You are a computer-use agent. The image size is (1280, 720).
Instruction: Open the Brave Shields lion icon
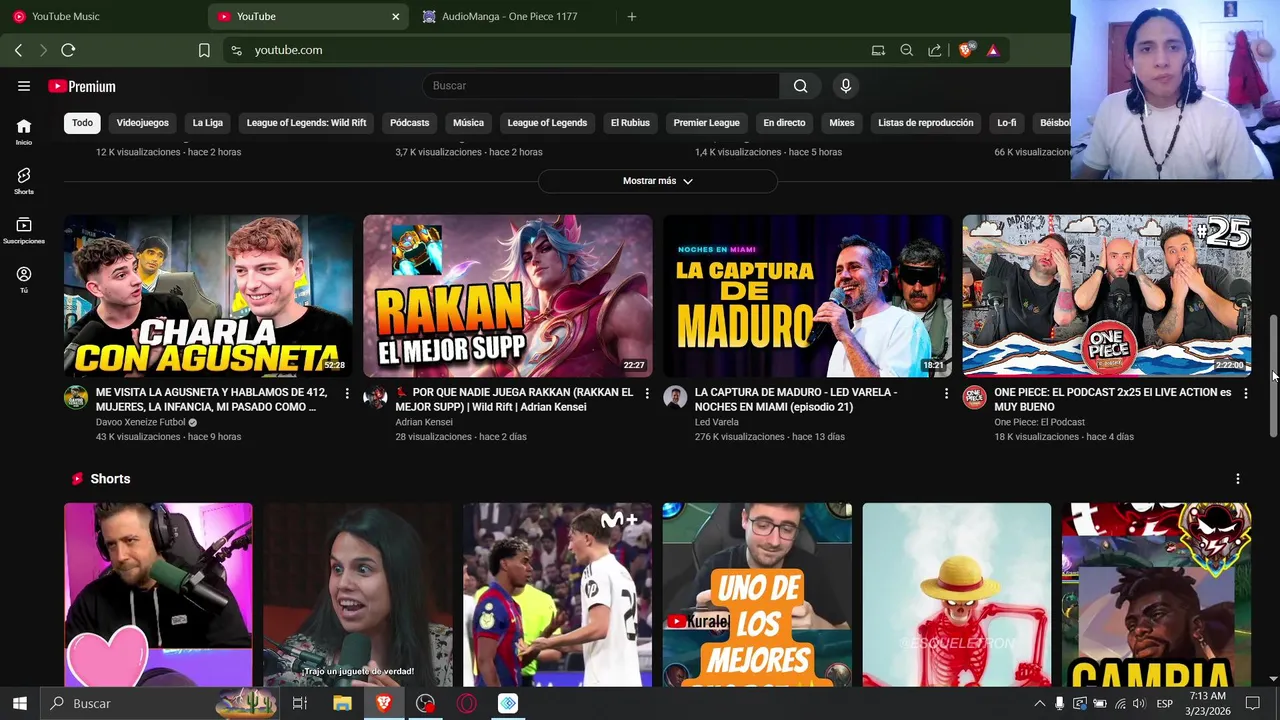[966, 50]
